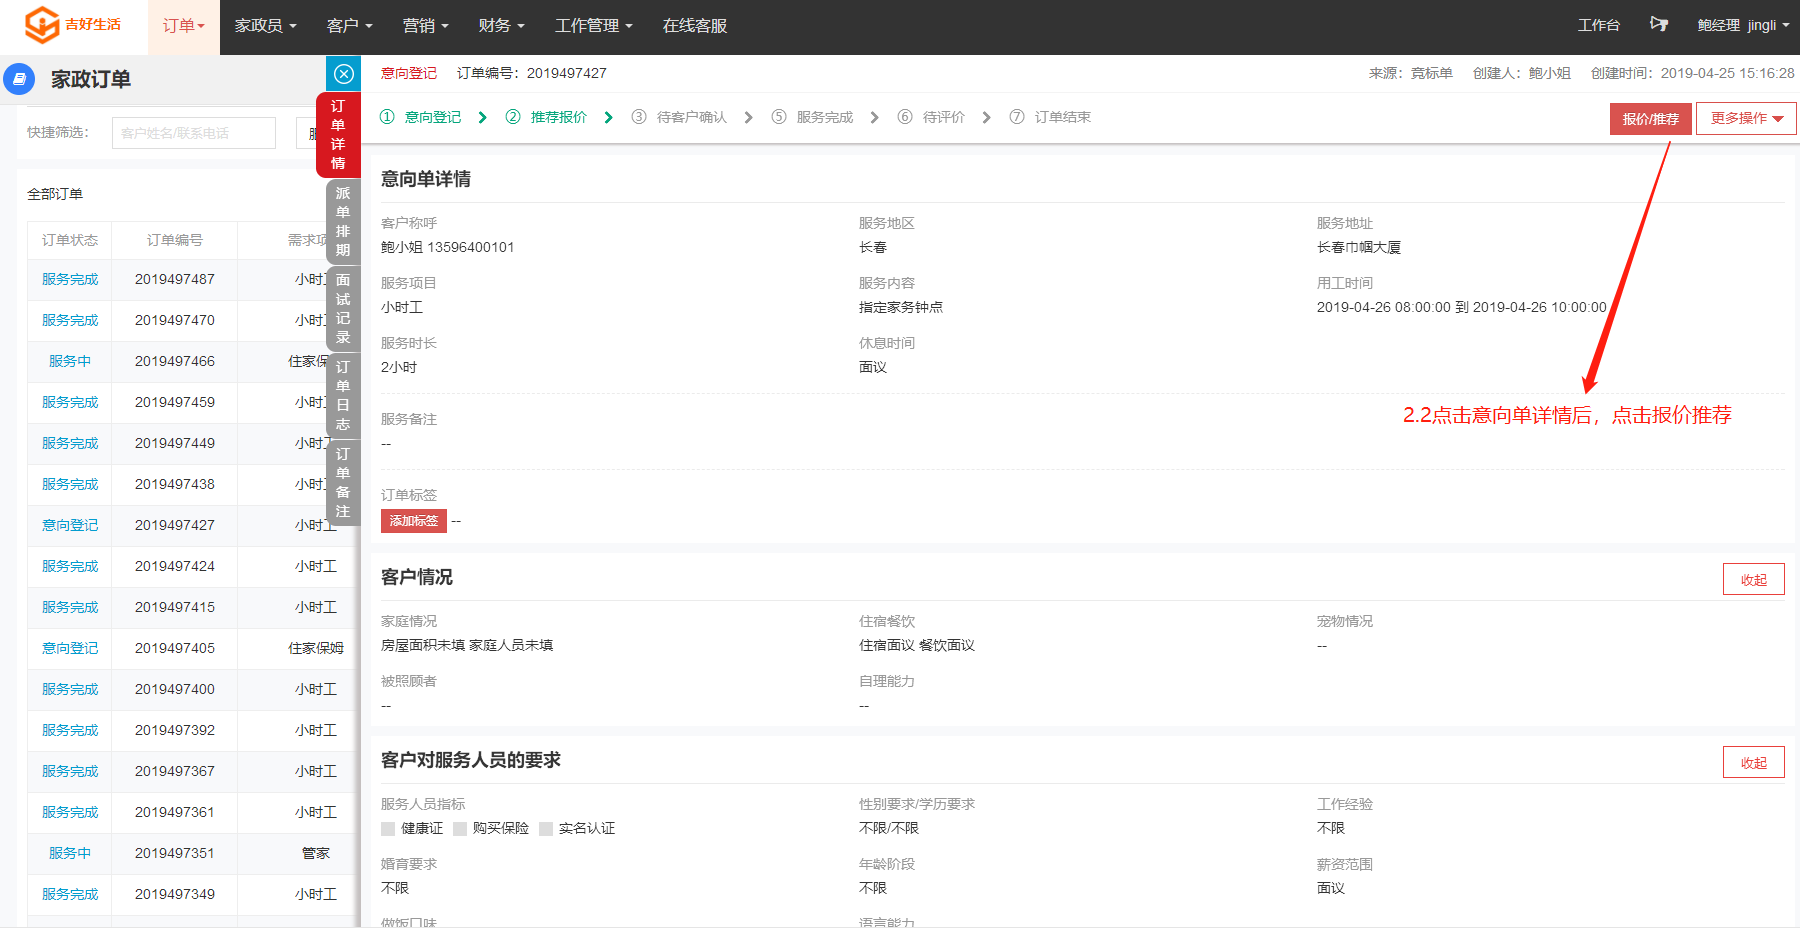Screen dimensions: 1800x931
Task: Click 住家保姆 cell for order 2019497405
Action: tap(316, 649)
